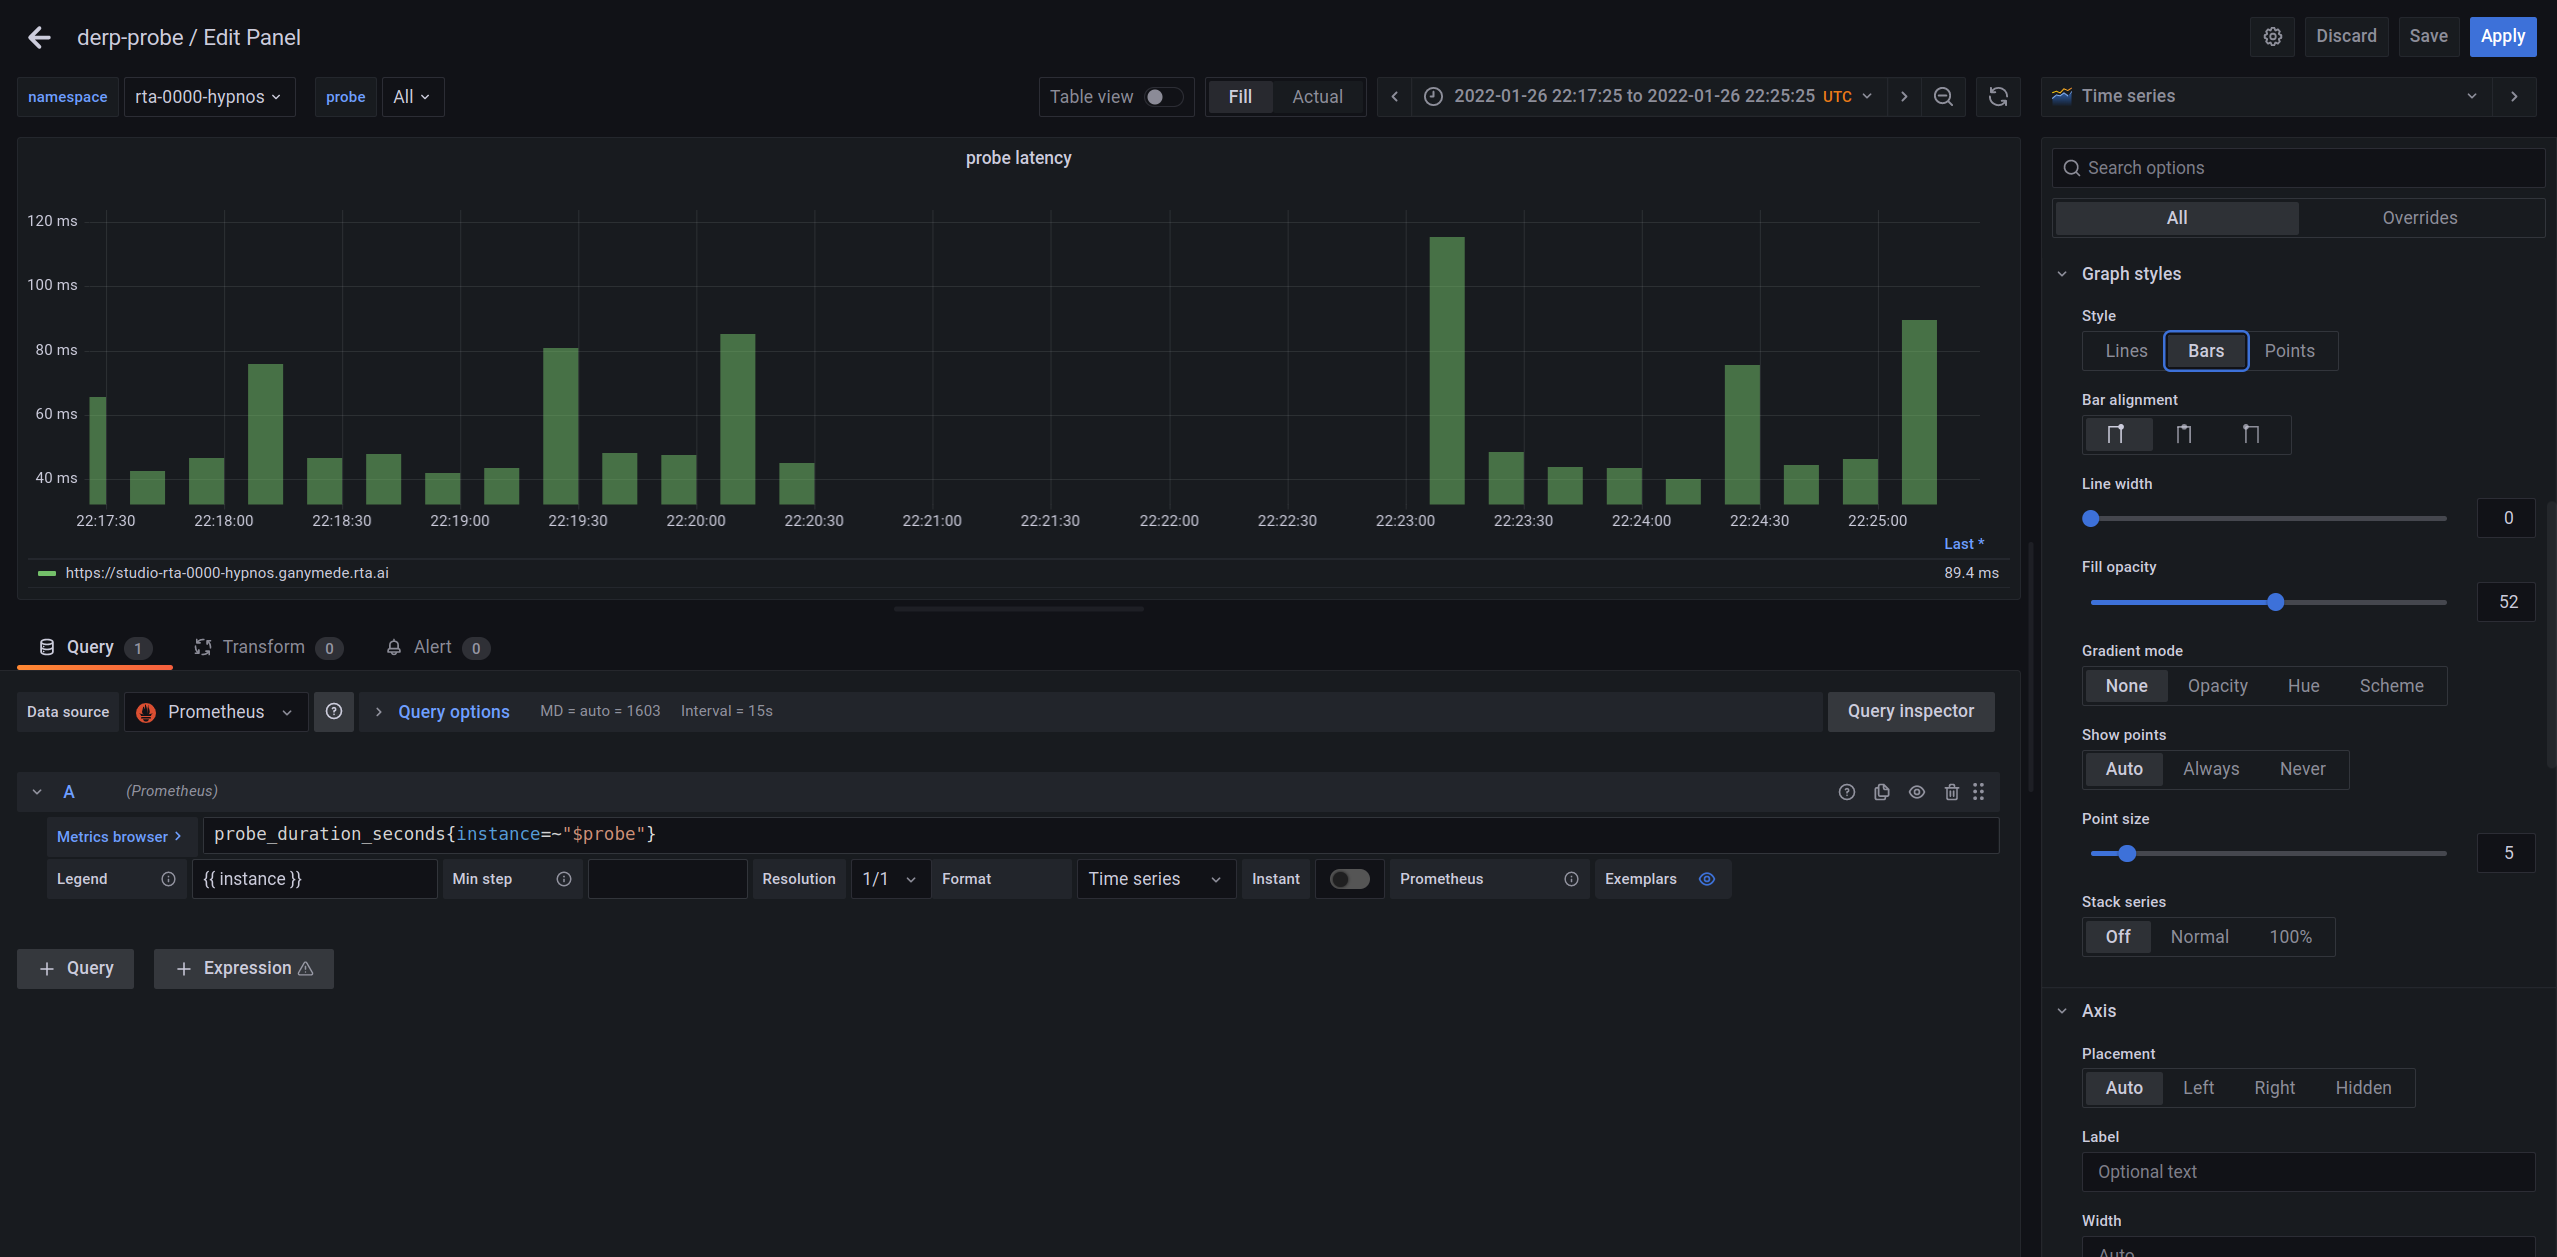Toggle query visibility with the eye icon

pyautogui.click(x=1917, y=791)
